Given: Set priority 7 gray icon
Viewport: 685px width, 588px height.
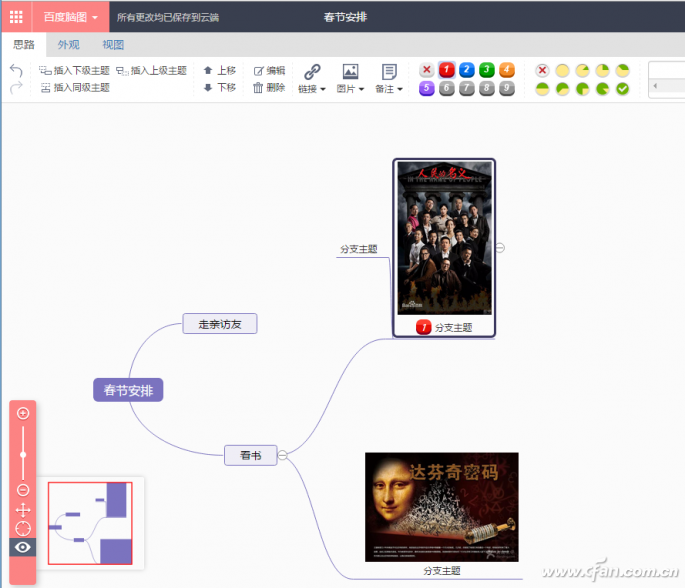Looking at the screenshot, I should (x=467, y=89).
